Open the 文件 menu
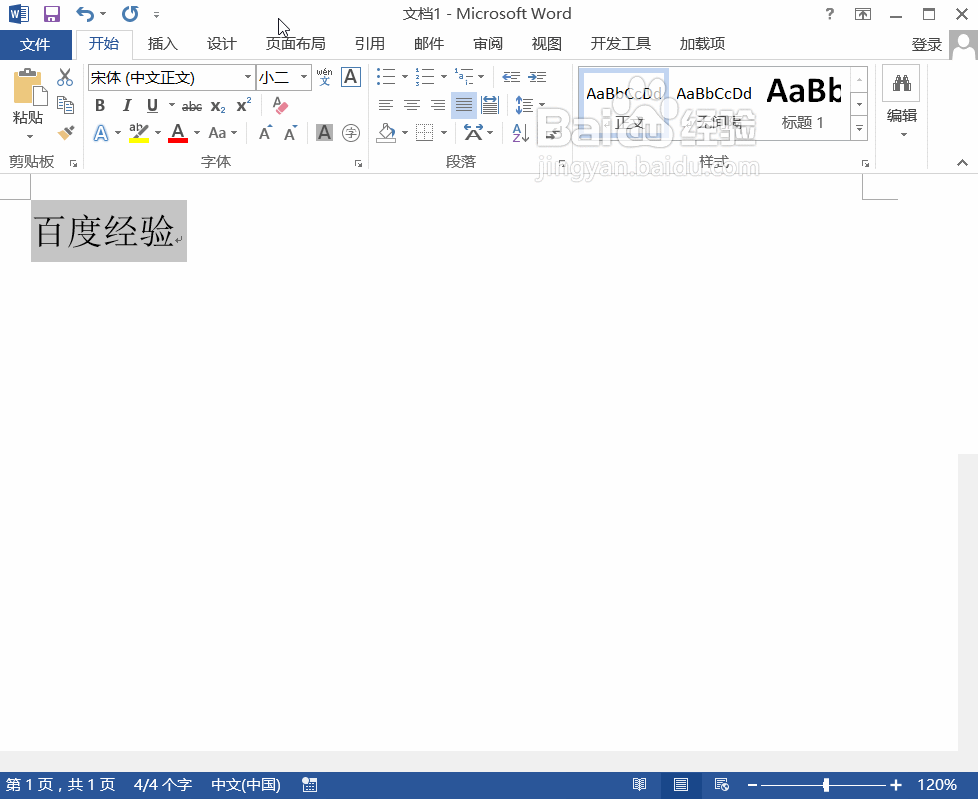978x799 pixels. 36,44
